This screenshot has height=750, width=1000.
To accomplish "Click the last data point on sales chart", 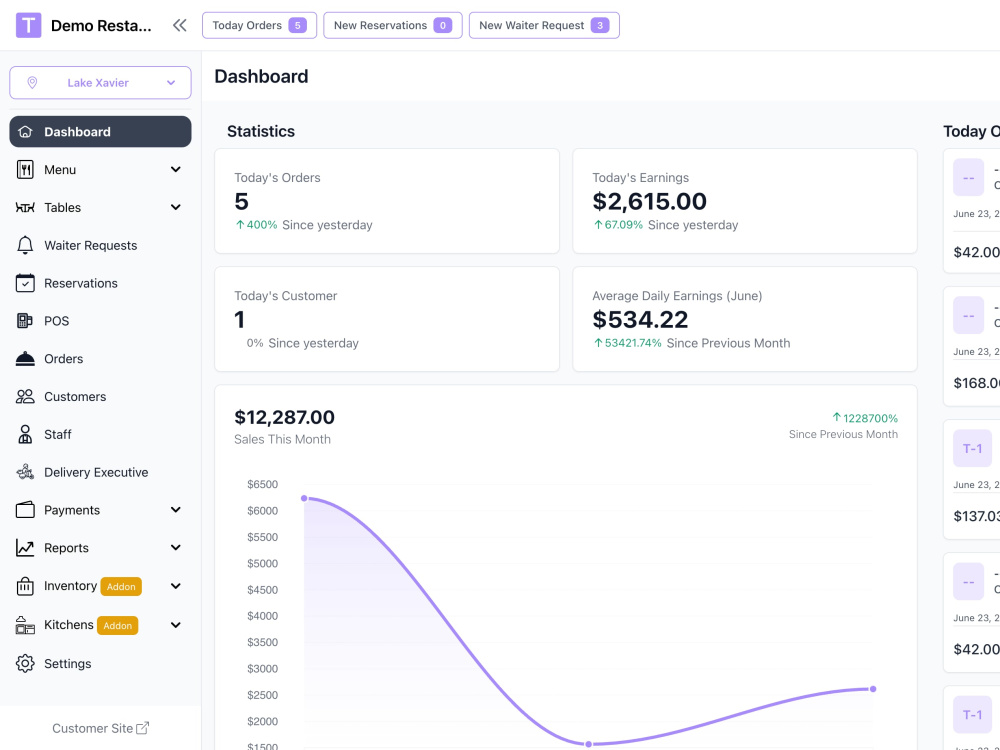I will click(873, 689).
